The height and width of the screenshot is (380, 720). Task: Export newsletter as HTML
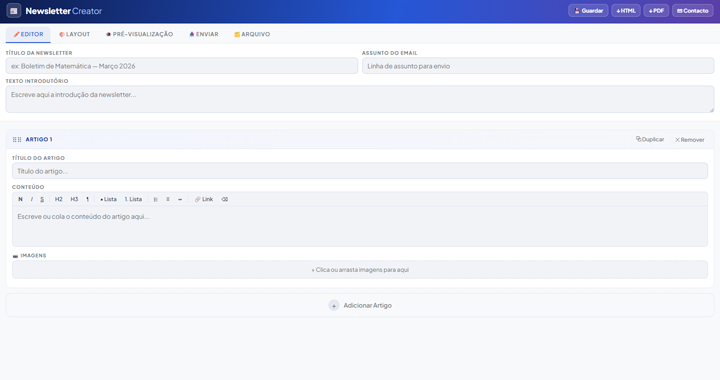[626, 11]
